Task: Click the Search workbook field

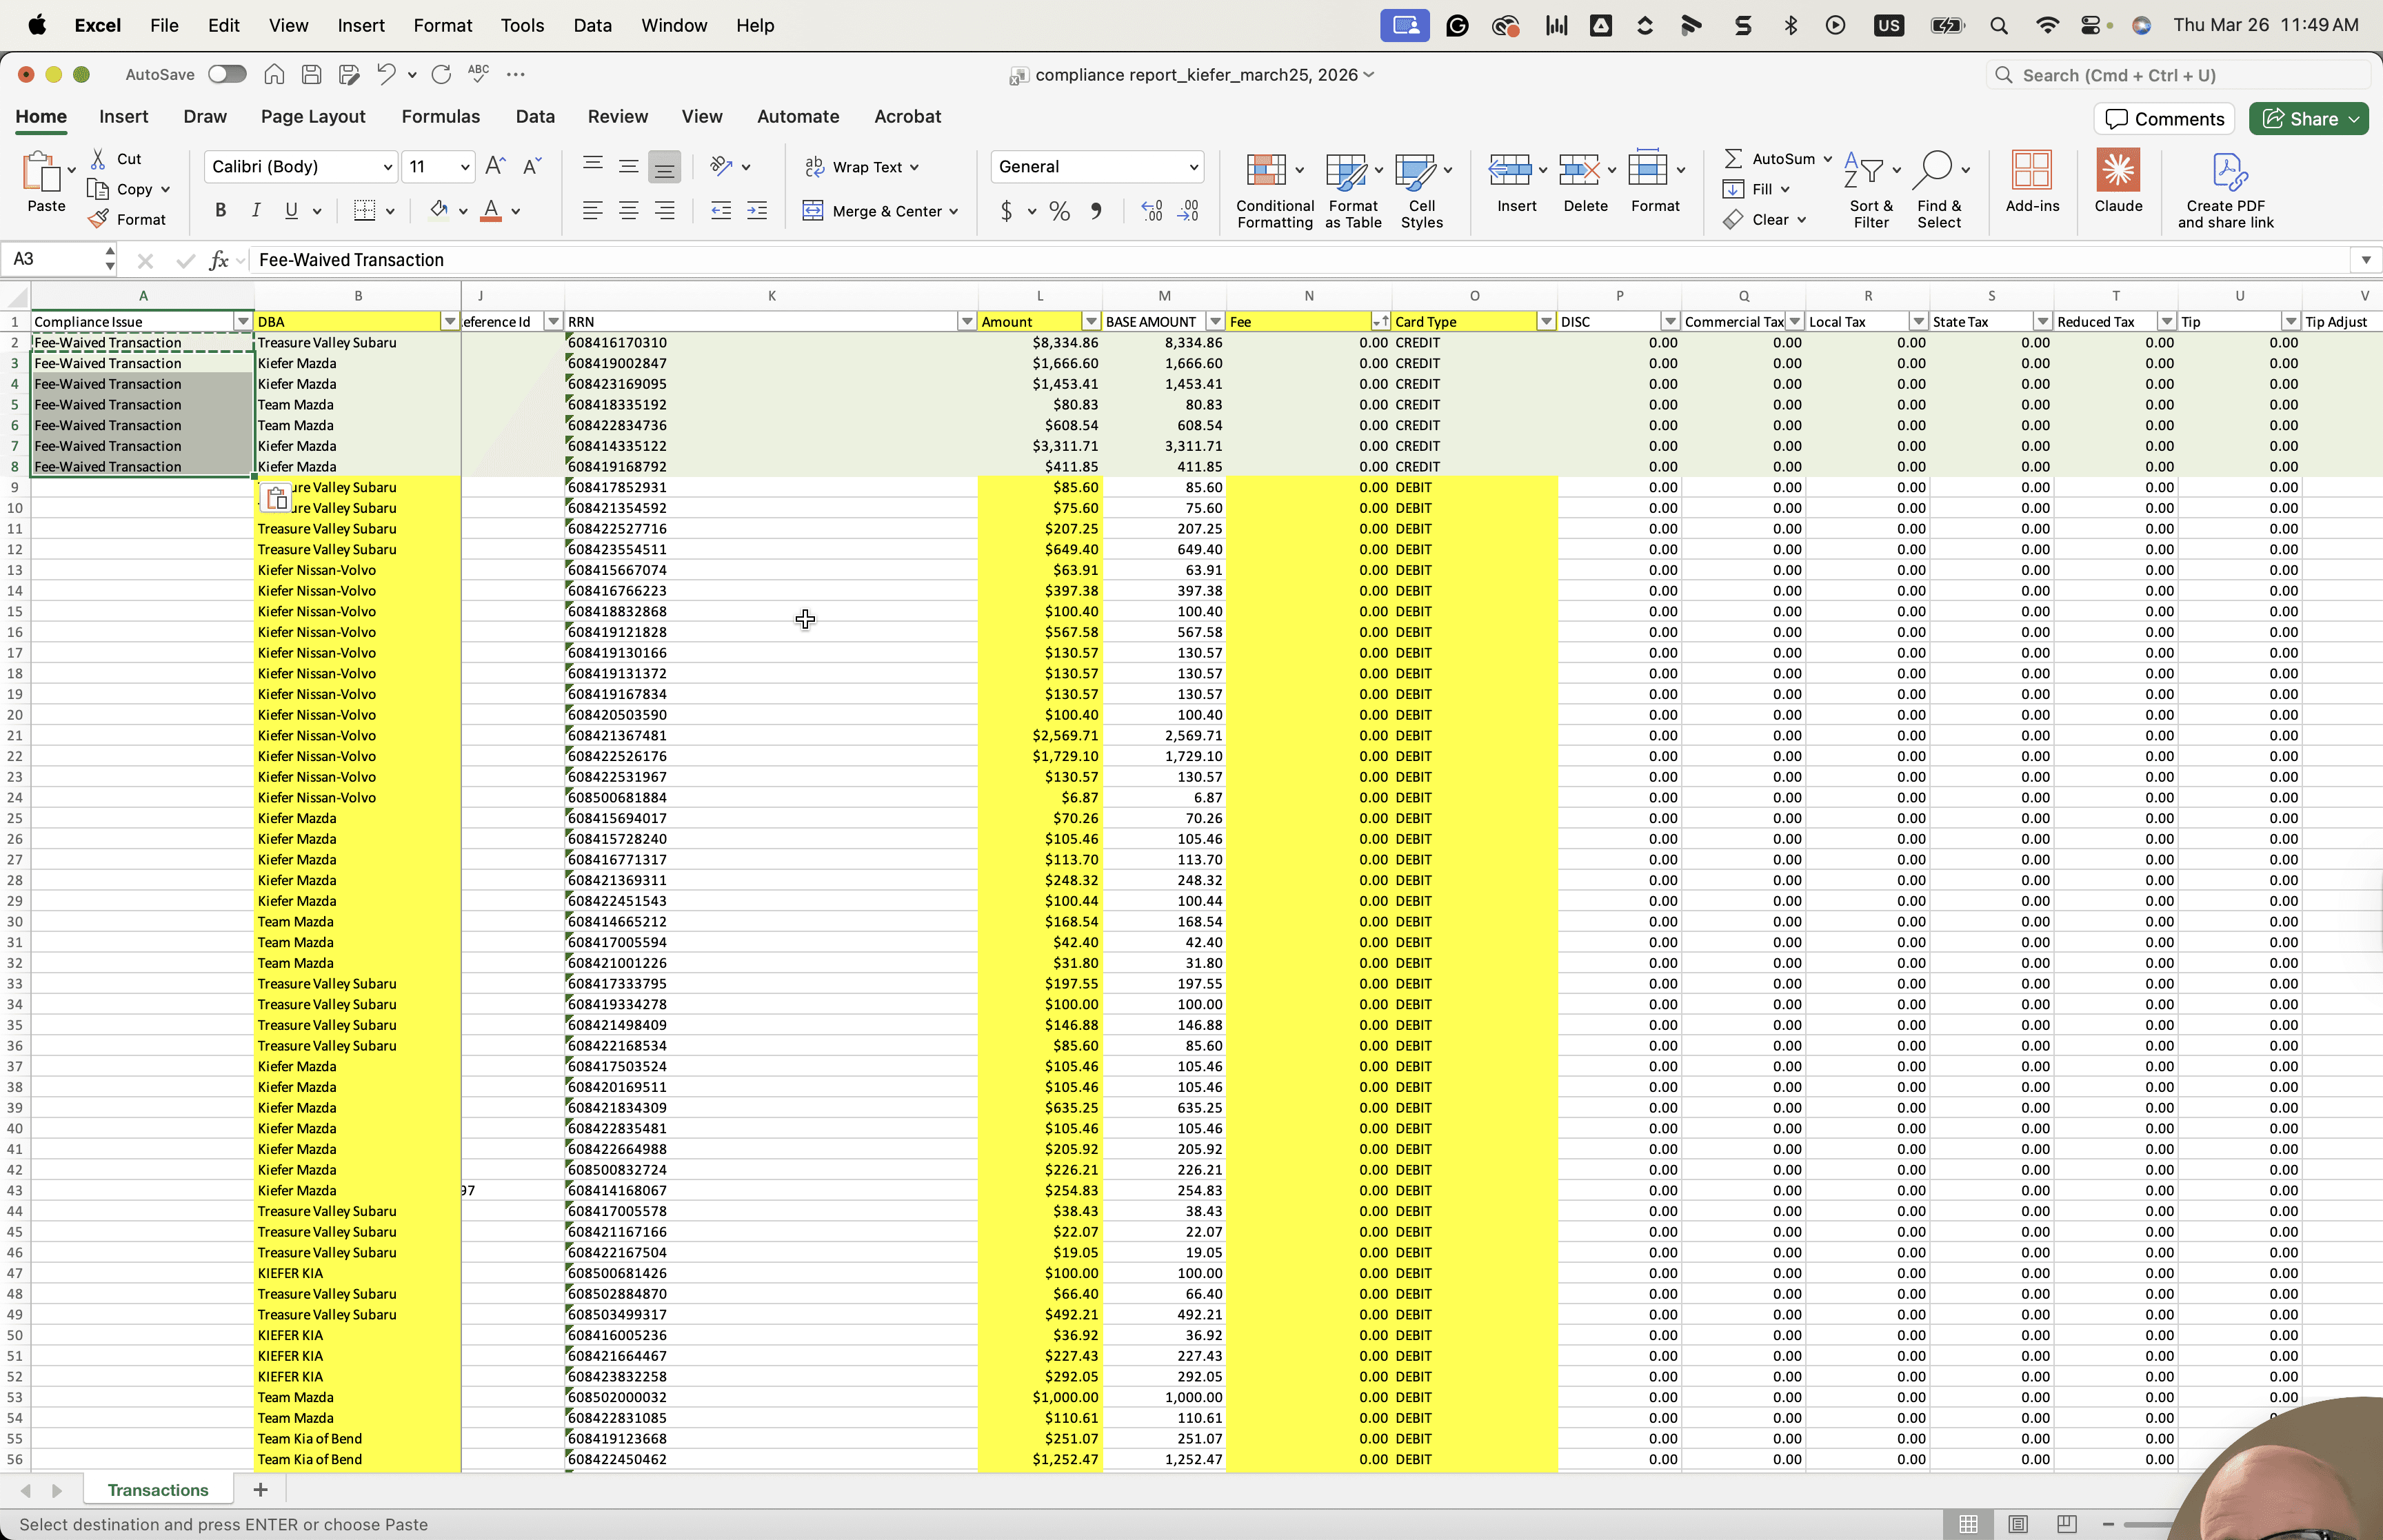Action: [2177, 75]
